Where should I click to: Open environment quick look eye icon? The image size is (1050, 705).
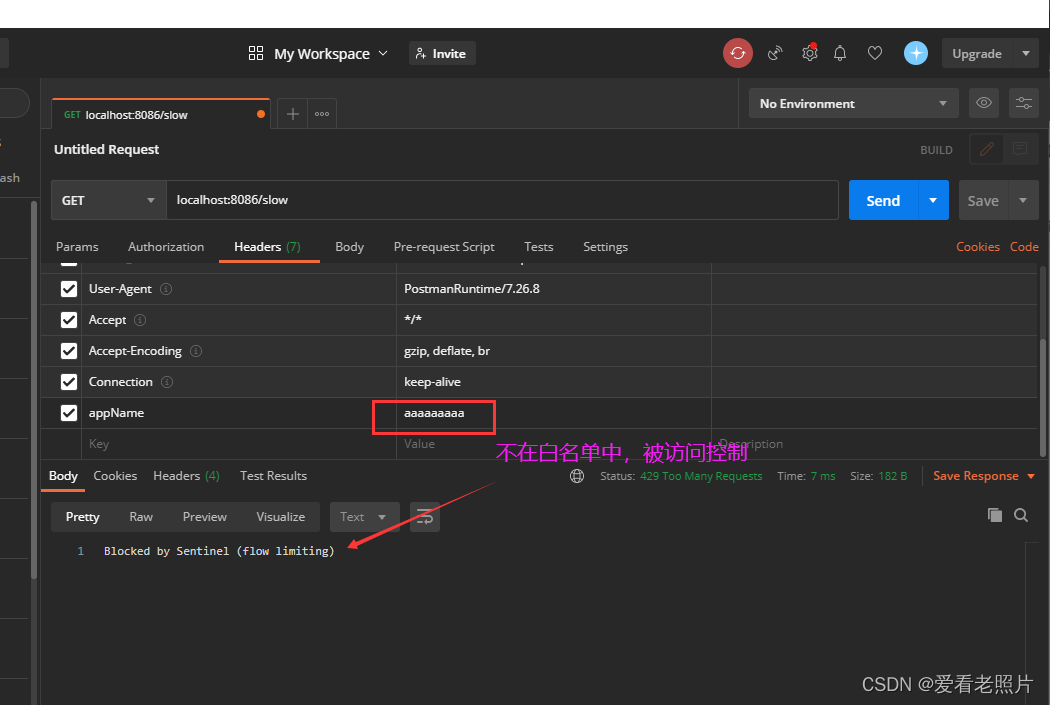(x=984, y=103)
